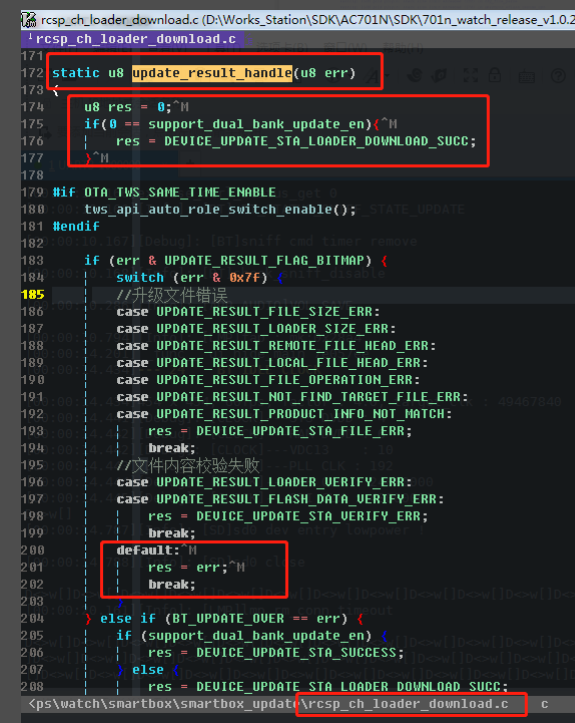Click case UPDATE_RESULT_NOT_FIND_TARGET_FILE_ERR
The image size is (575, 723).
click(292, 397)
